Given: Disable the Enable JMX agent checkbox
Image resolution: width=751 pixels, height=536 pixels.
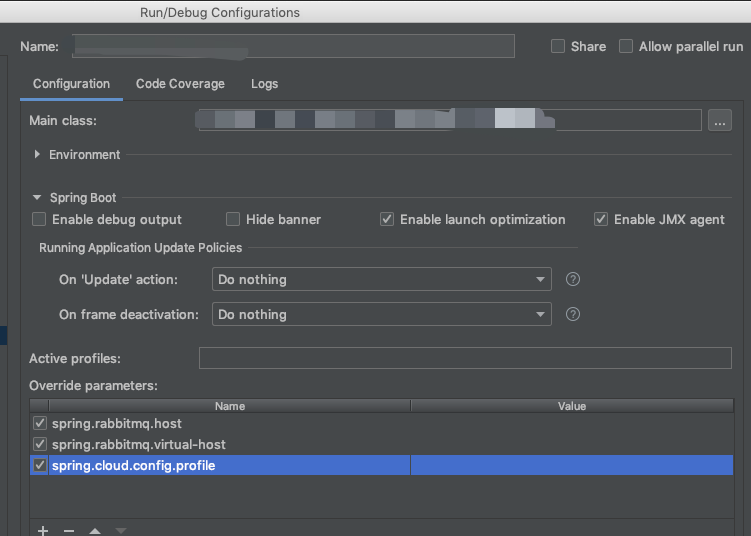Looking at the screenshot, I should click(601, 219).
